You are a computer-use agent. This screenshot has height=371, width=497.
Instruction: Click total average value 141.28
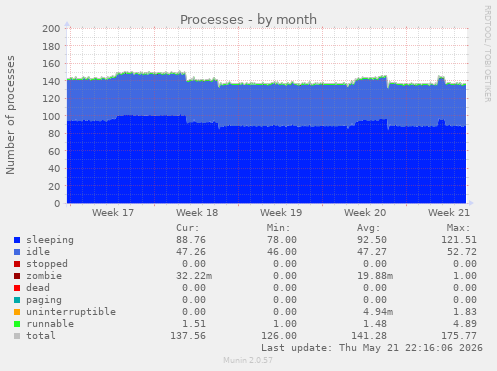(369, 336)
